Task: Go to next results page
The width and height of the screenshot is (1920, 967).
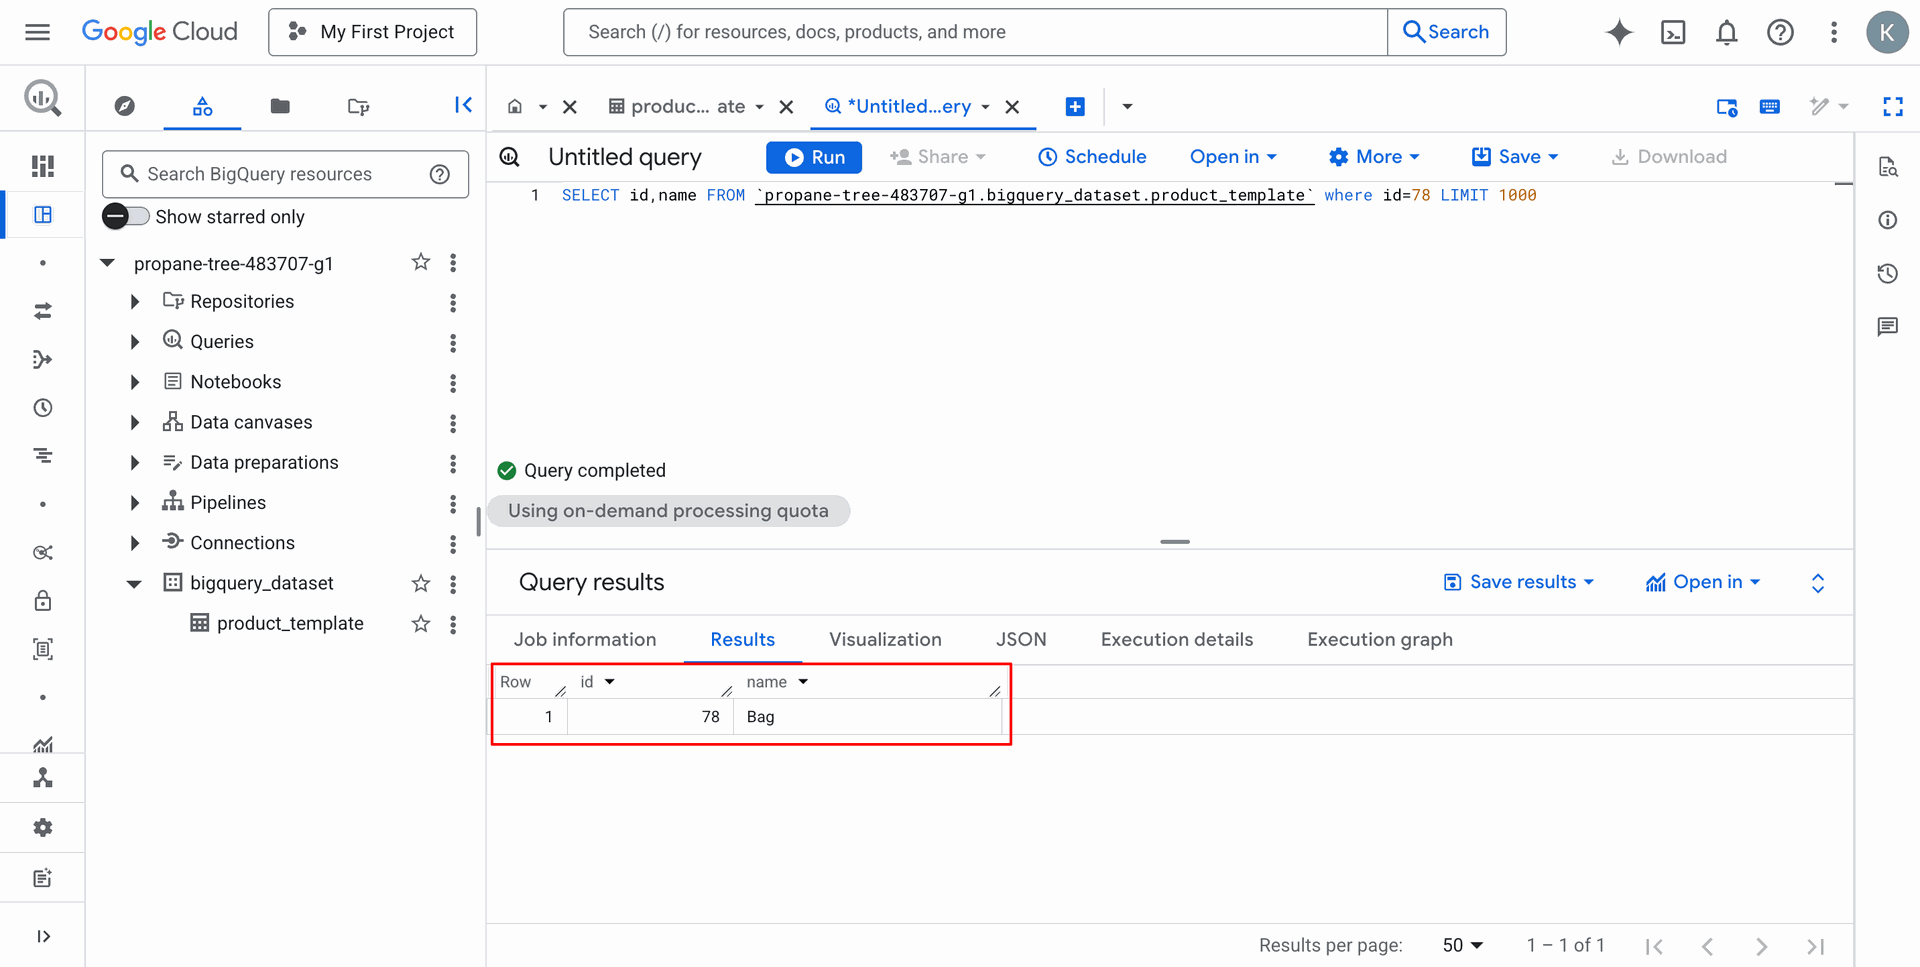Action: [1762, 946]
